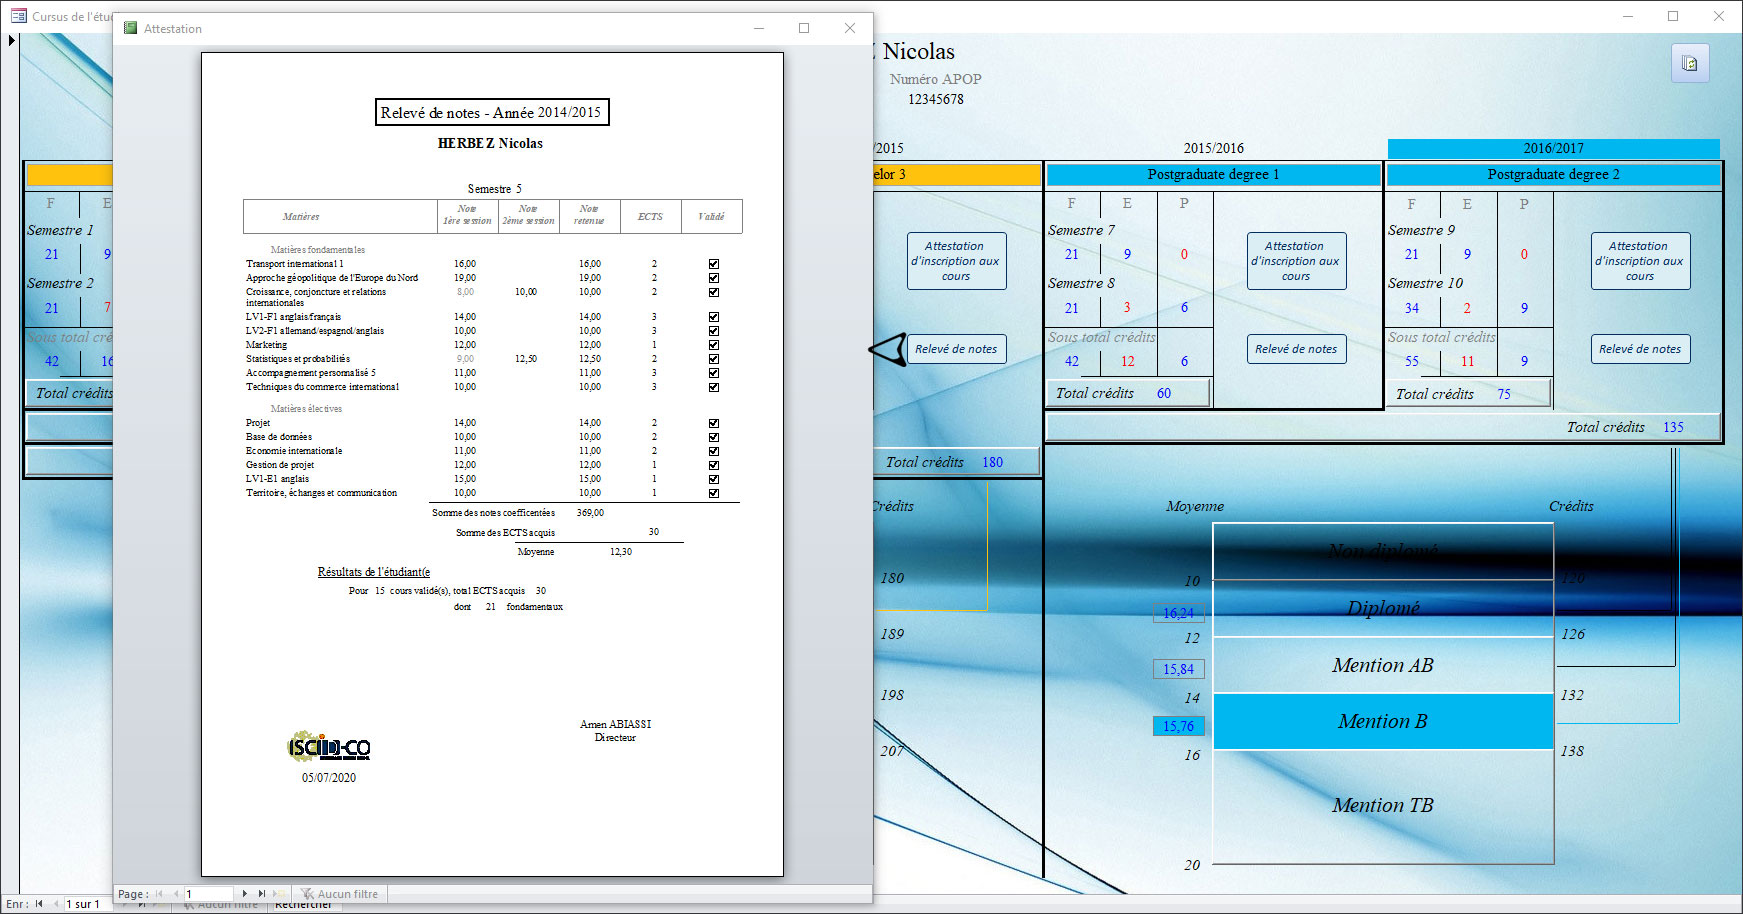
Task: Click the record selector arrow at form's left edge
Action: point(12,41)
